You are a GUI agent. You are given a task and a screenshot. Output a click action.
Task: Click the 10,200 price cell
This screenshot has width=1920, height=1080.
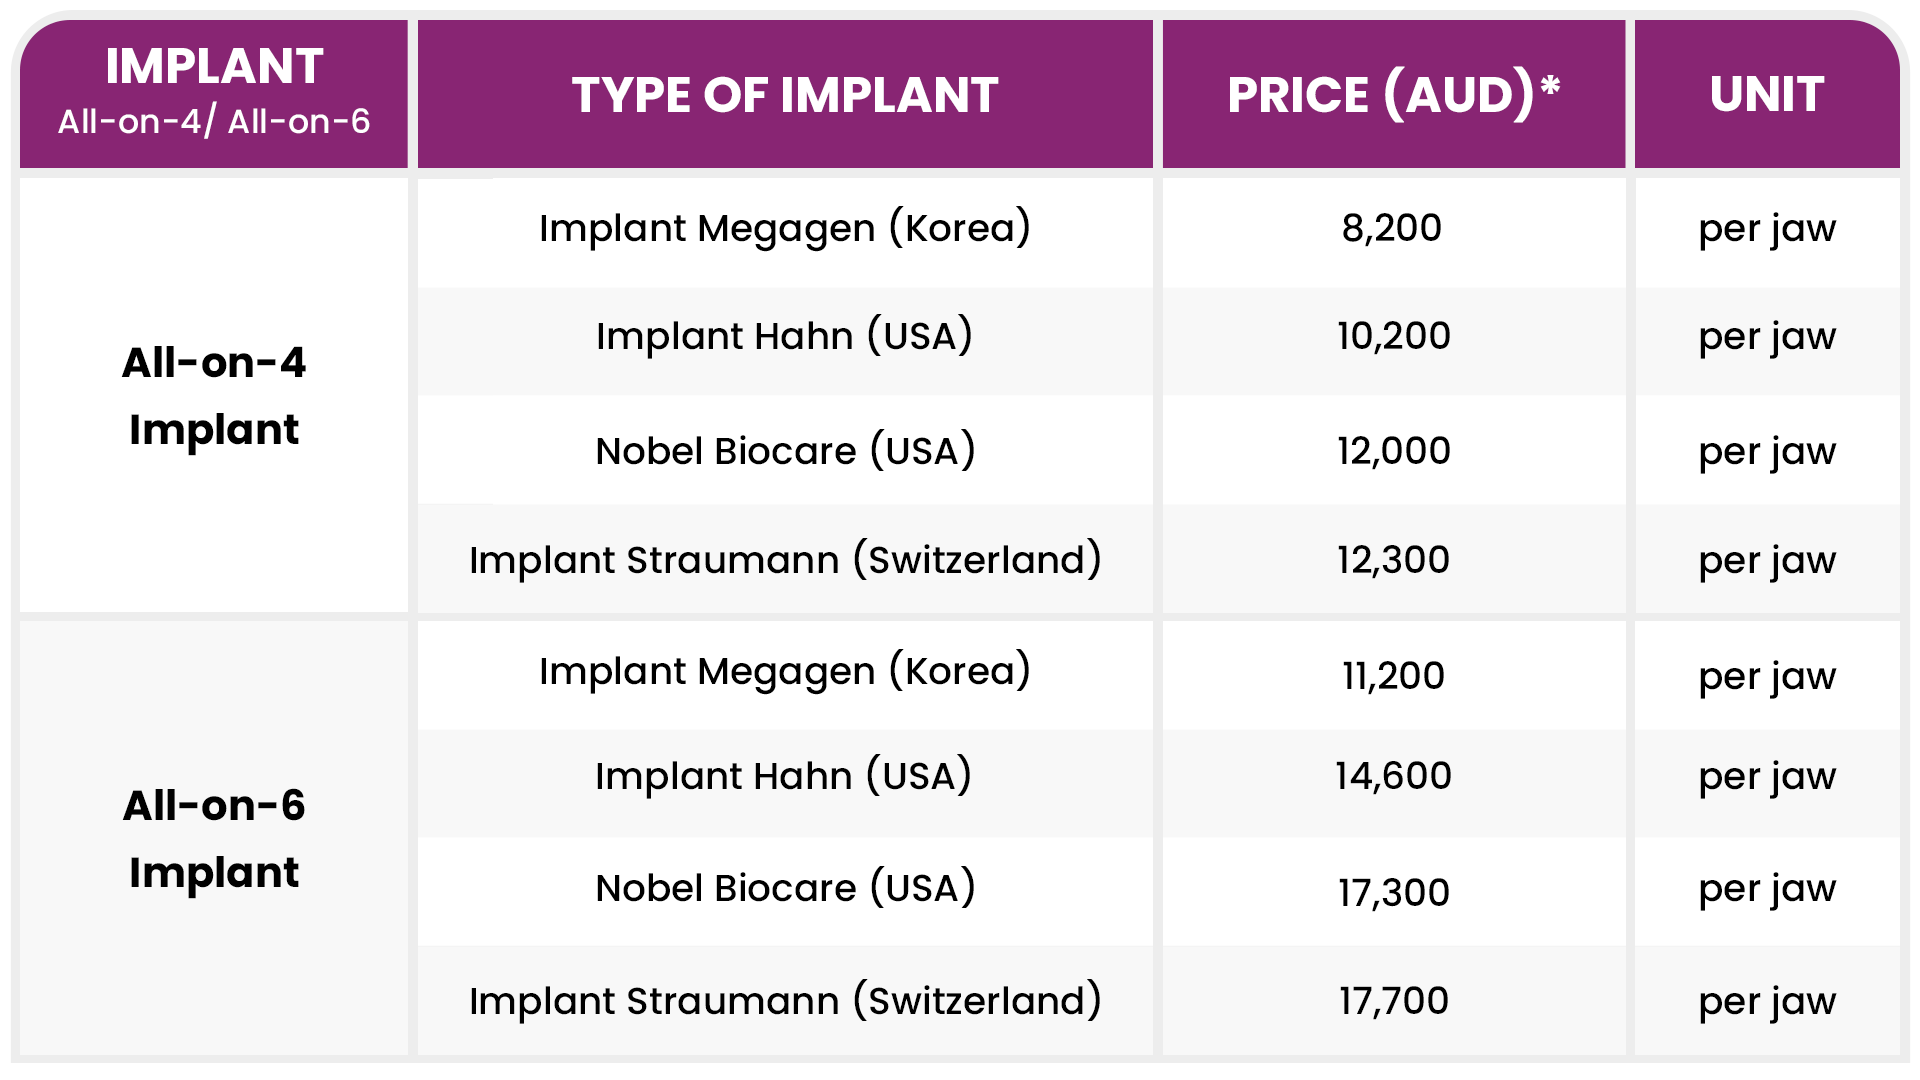[1393, 336]
